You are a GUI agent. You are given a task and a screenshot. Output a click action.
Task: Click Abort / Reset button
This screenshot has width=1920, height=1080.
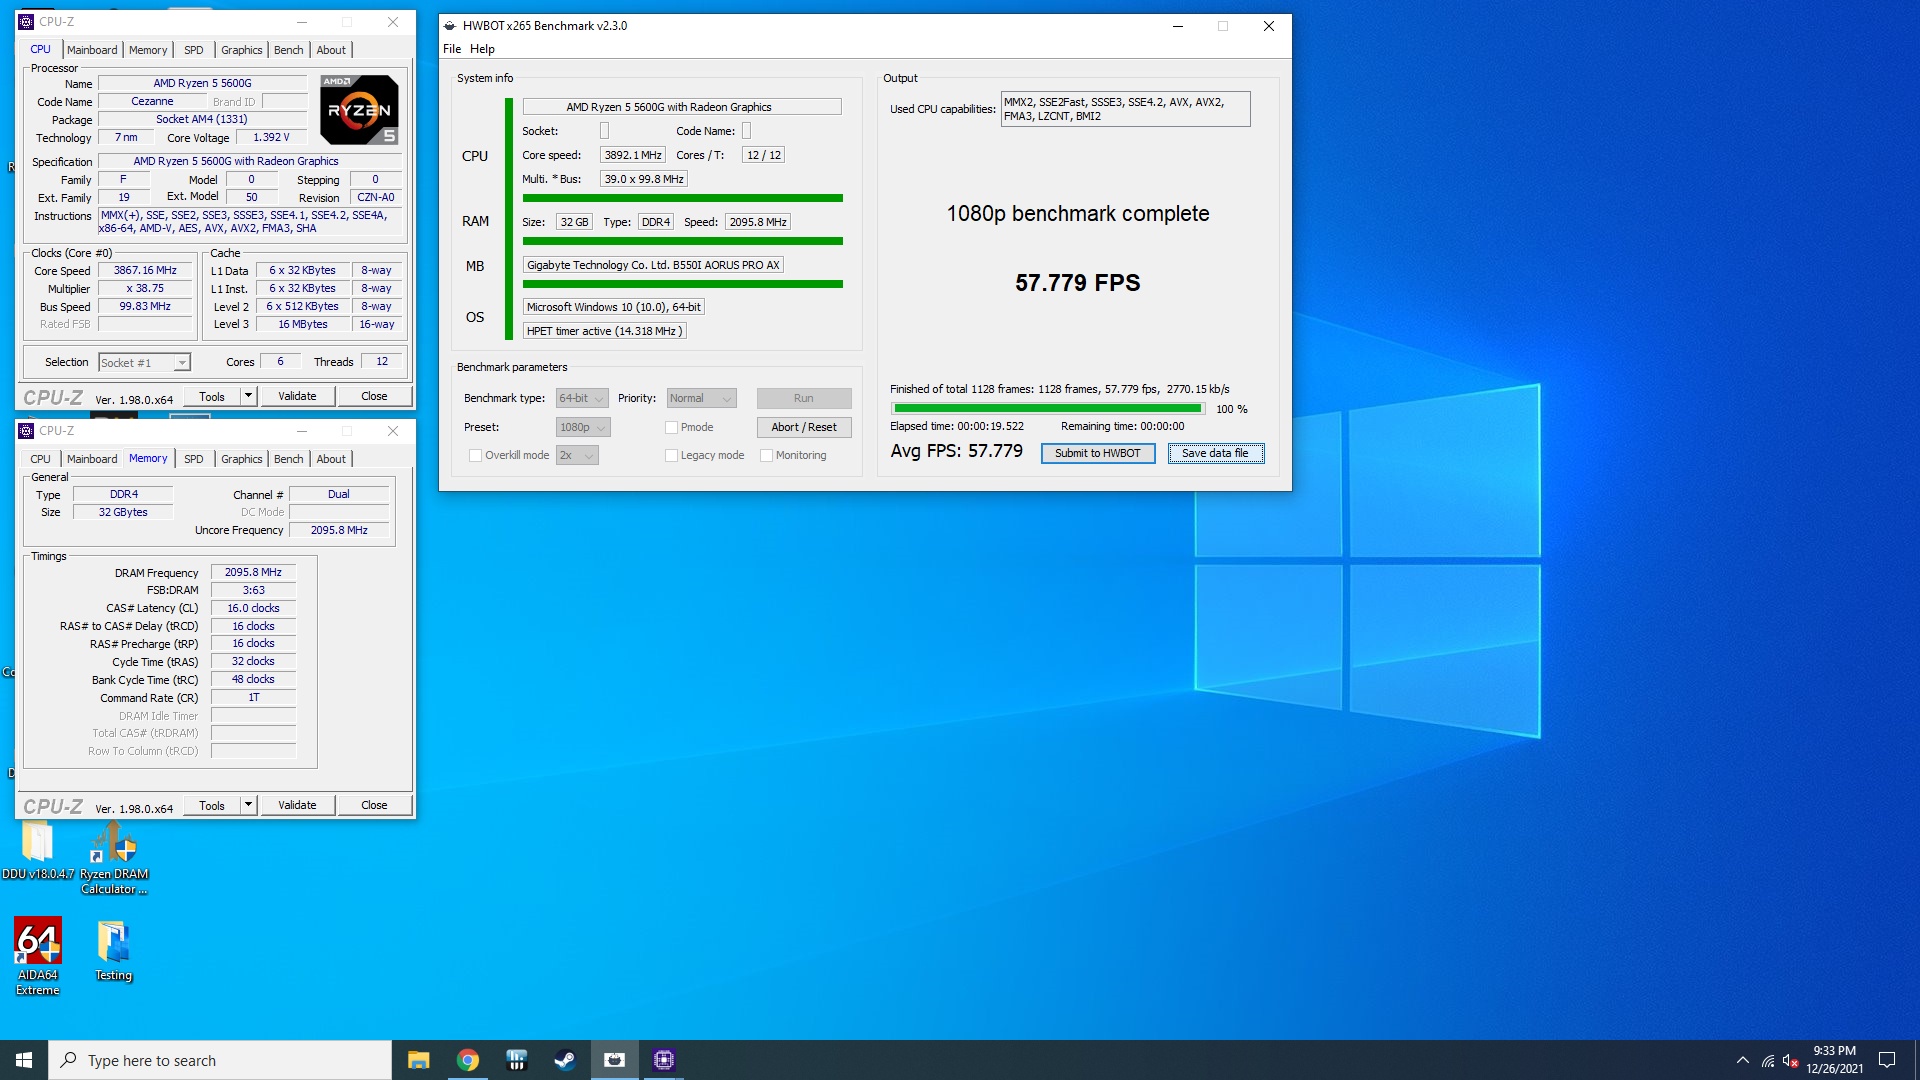[x=804, y=427]
